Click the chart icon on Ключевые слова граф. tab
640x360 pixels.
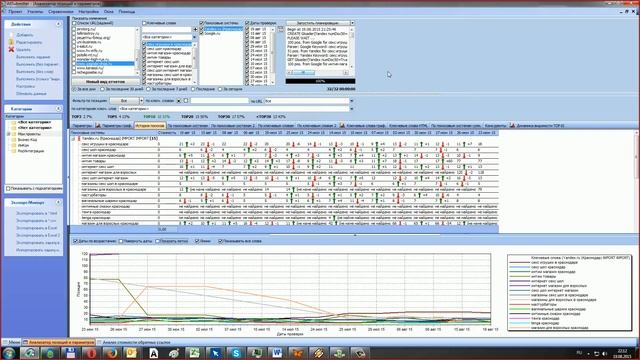pyautogui.click(x=342, y=126)
